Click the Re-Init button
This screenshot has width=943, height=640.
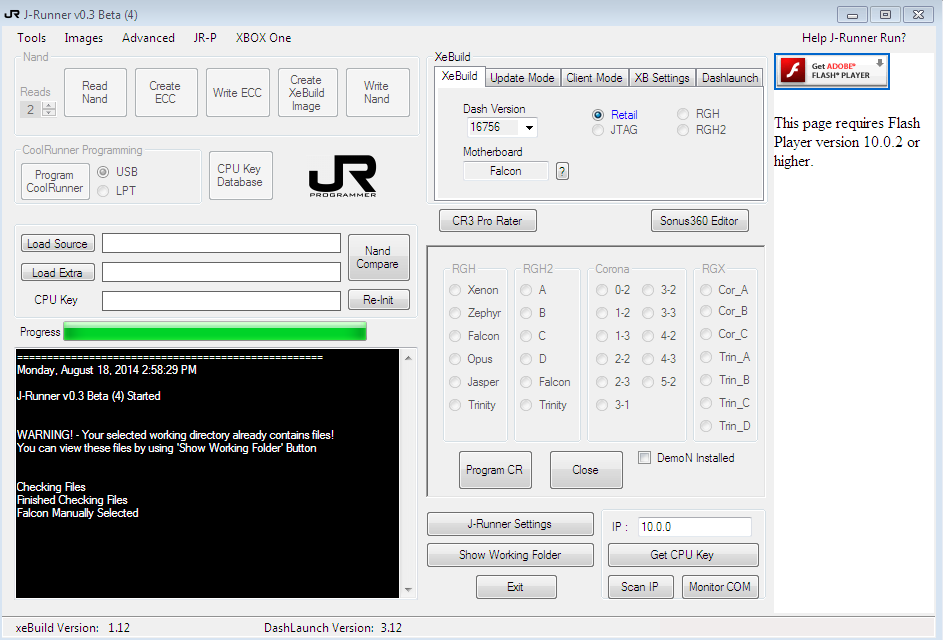click(378, 300)
